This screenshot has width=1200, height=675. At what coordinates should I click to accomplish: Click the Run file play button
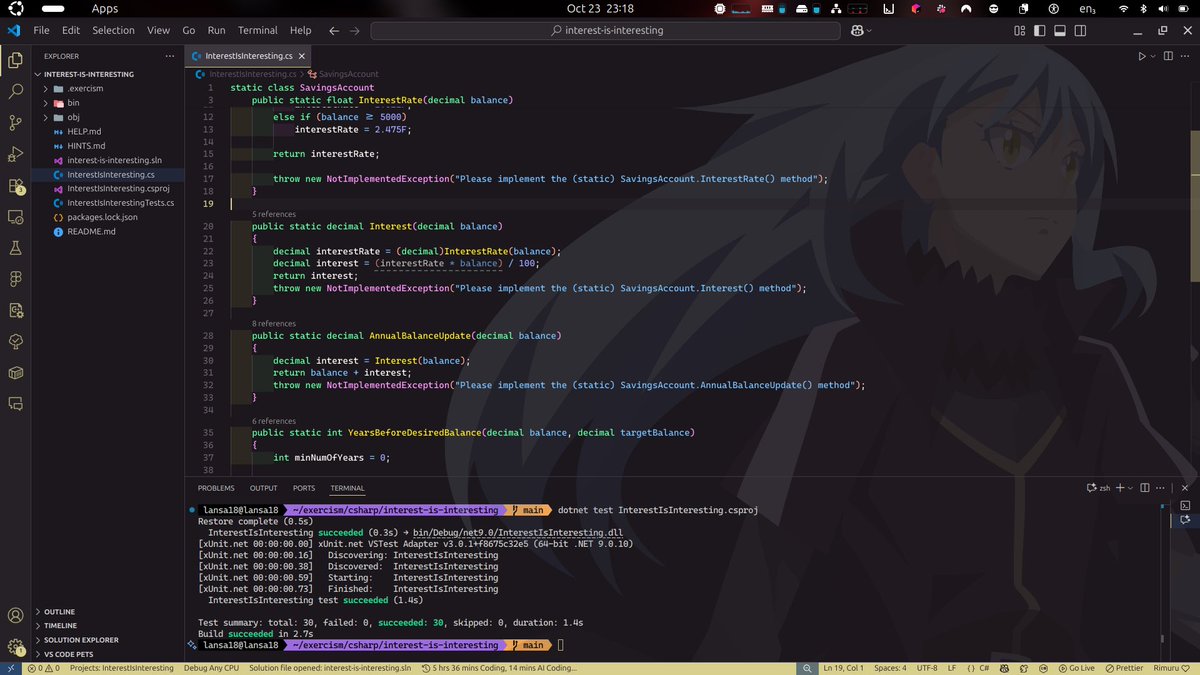pyautogui.click(x=1141, y=56)
